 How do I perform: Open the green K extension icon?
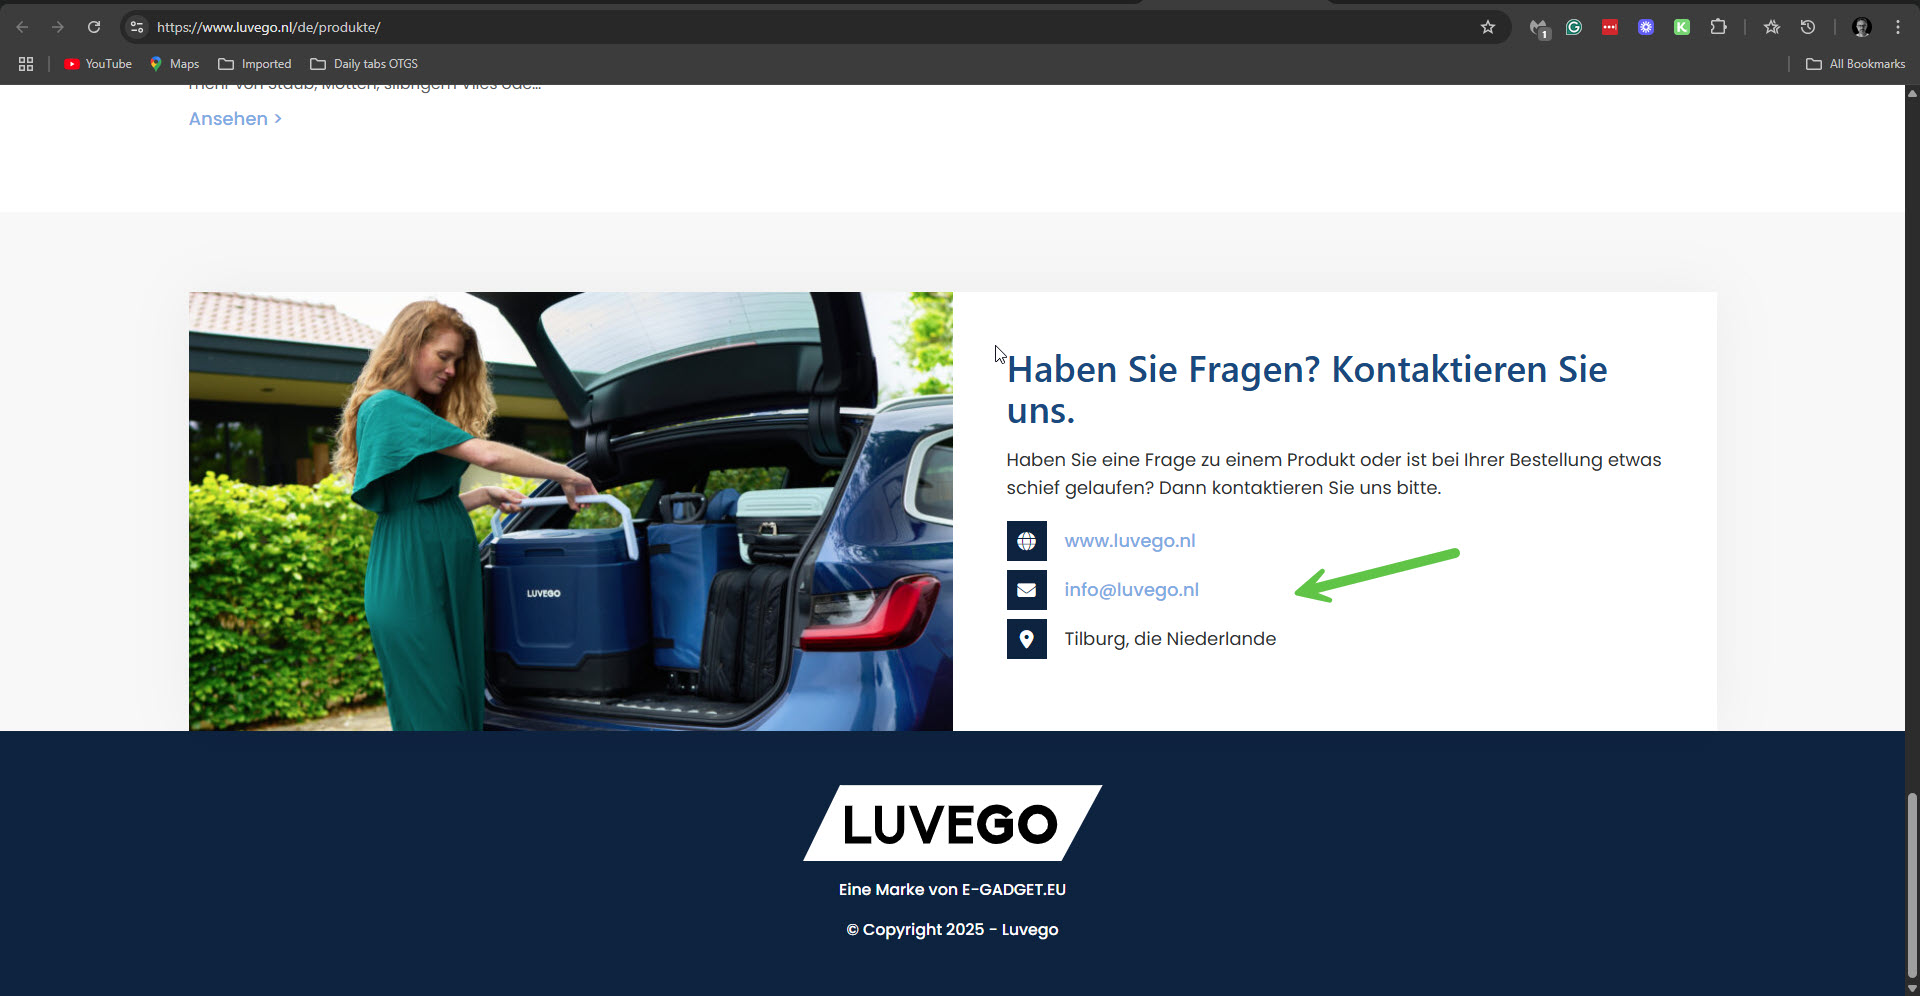point(1682,27)
